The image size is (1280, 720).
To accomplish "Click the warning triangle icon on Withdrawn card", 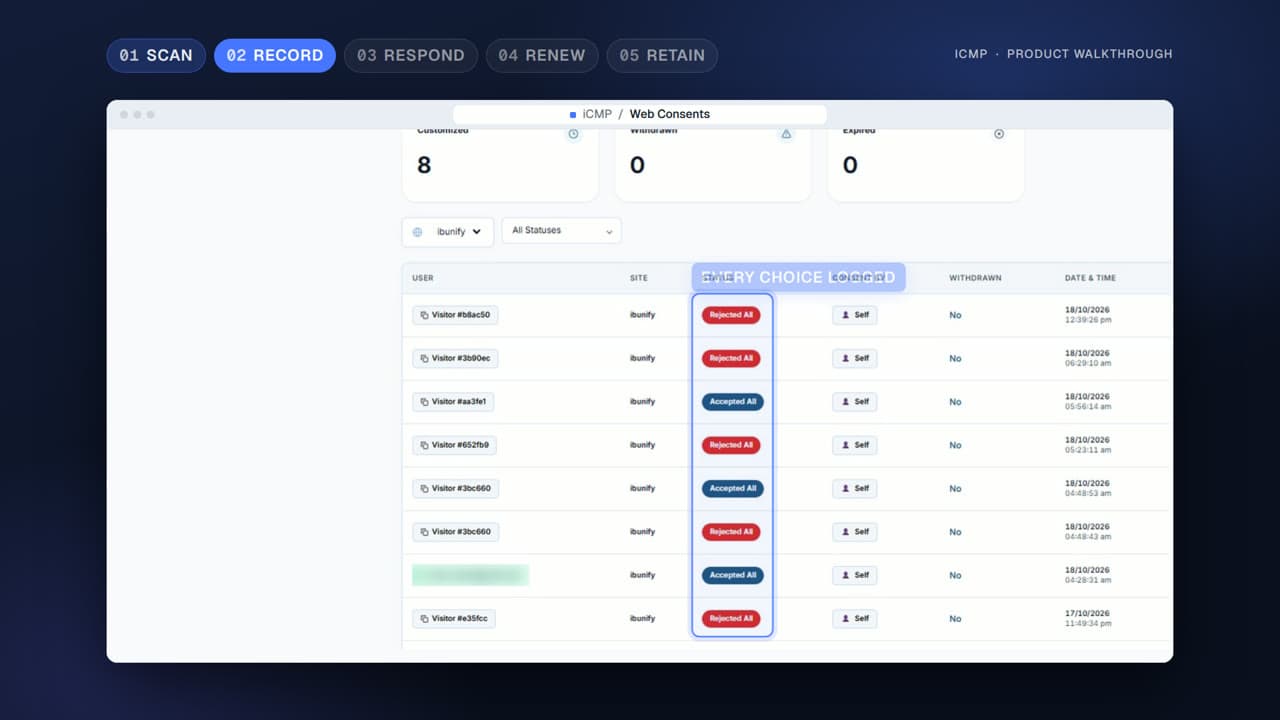I will click(x=786, y=134).
